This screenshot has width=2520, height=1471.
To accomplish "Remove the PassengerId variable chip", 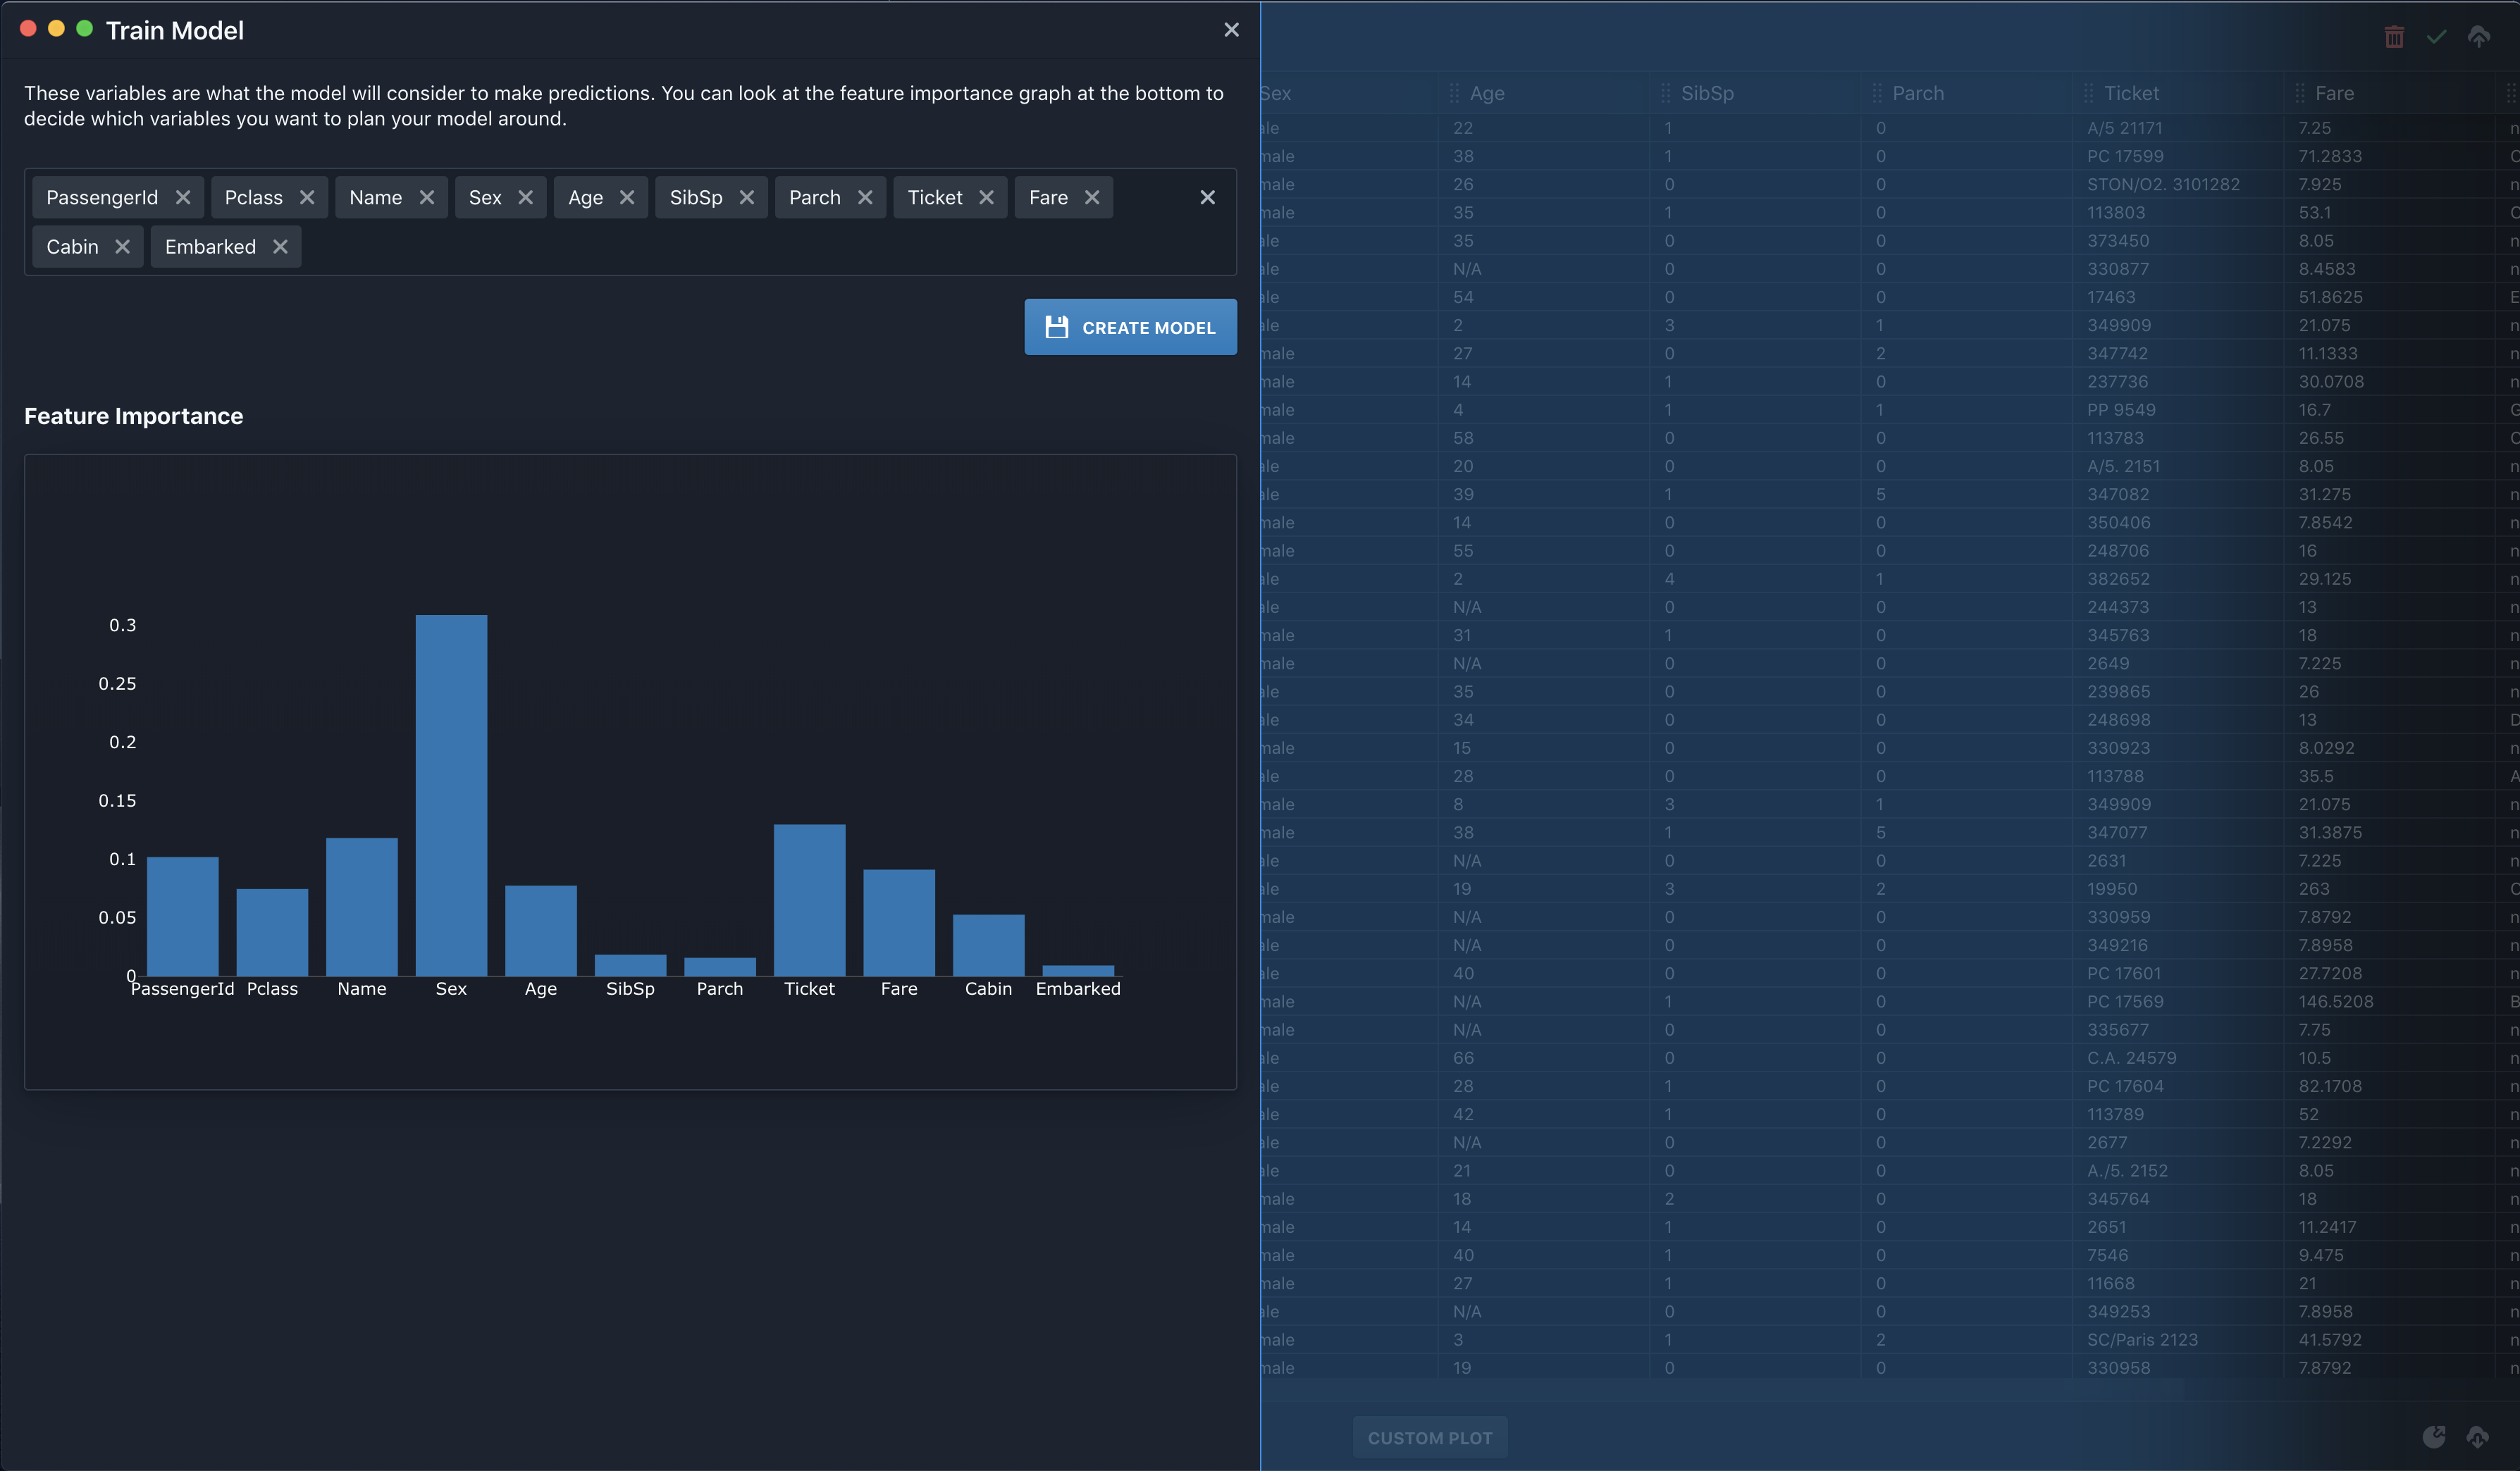I will 183,198.
